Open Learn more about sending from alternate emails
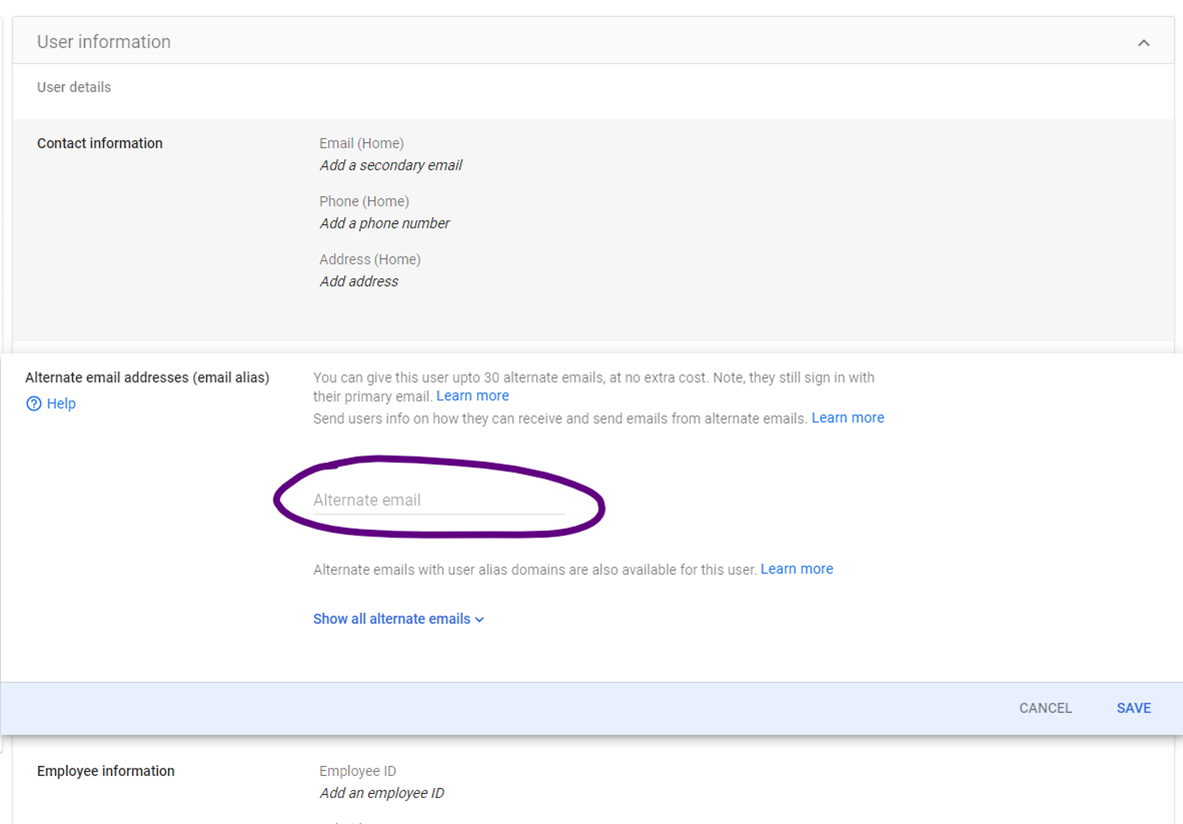 point(847,418)
